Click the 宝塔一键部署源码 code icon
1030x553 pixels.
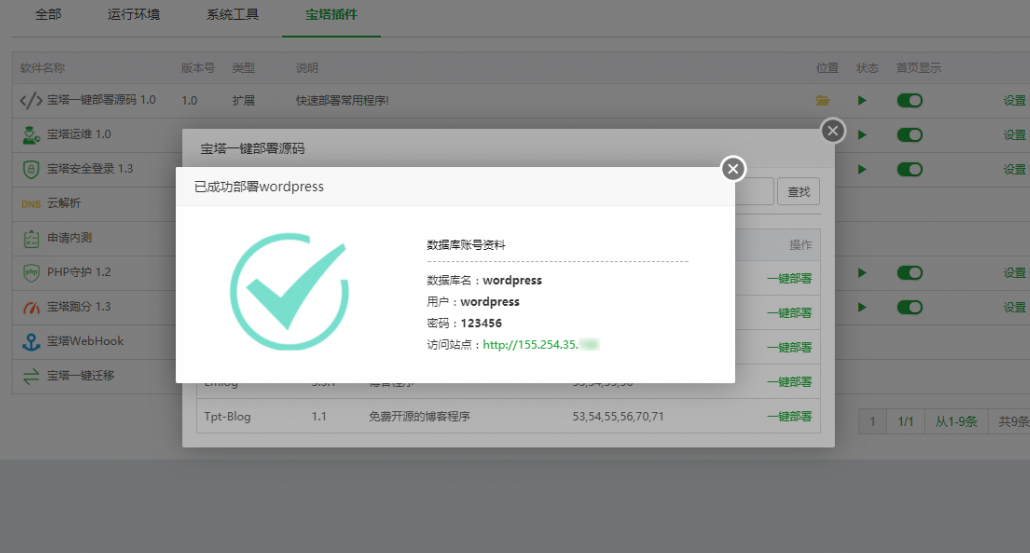tap(31, 100)
